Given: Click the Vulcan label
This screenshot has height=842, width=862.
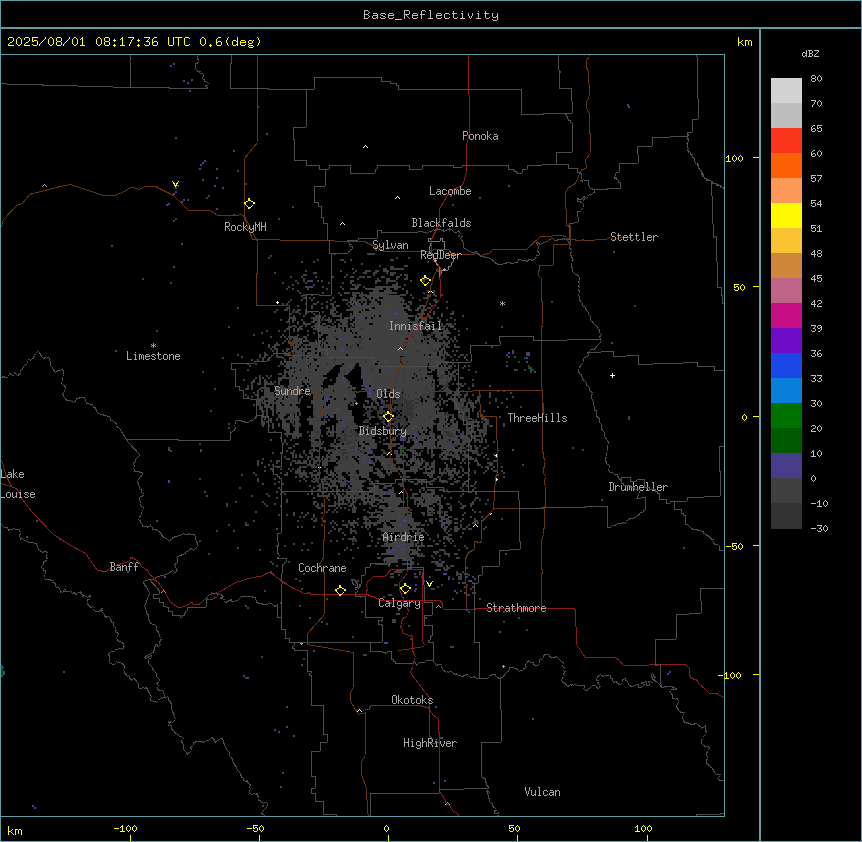Looking at the screenshot, I should click(x=543, y=792).
